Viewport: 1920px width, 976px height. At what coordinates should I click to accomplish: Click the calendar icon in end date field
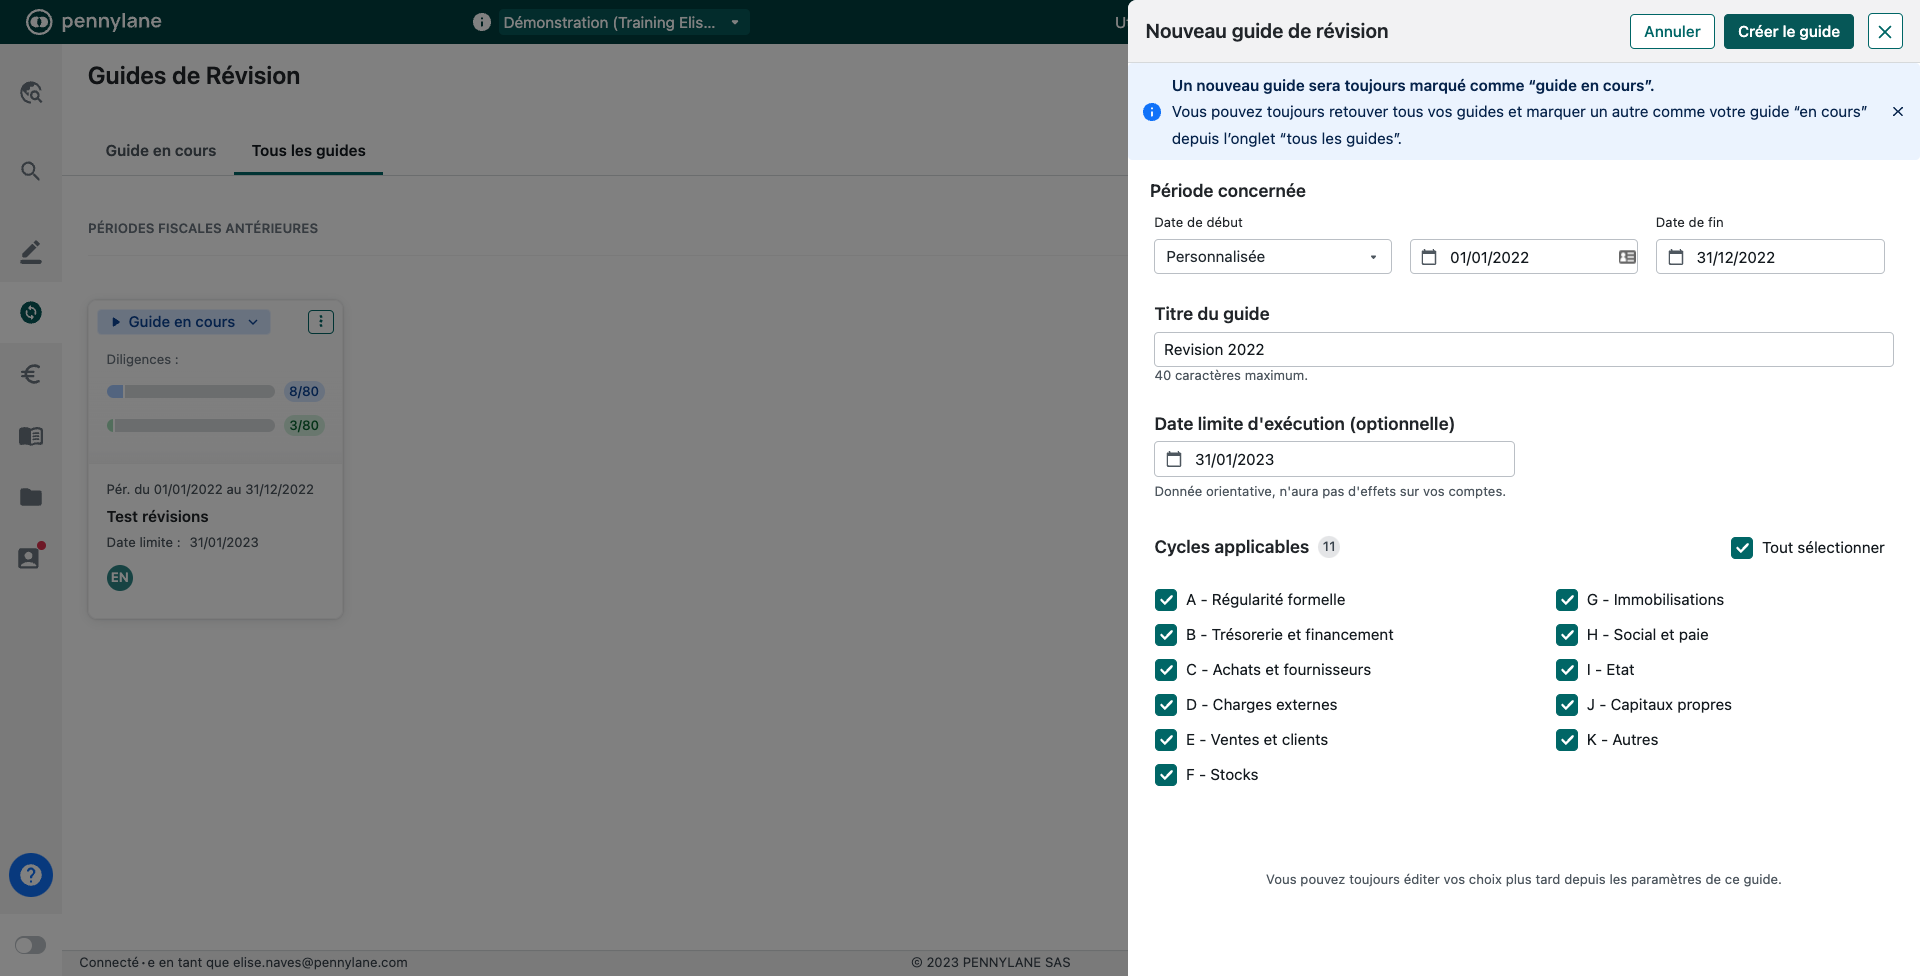pos(1676,257)
